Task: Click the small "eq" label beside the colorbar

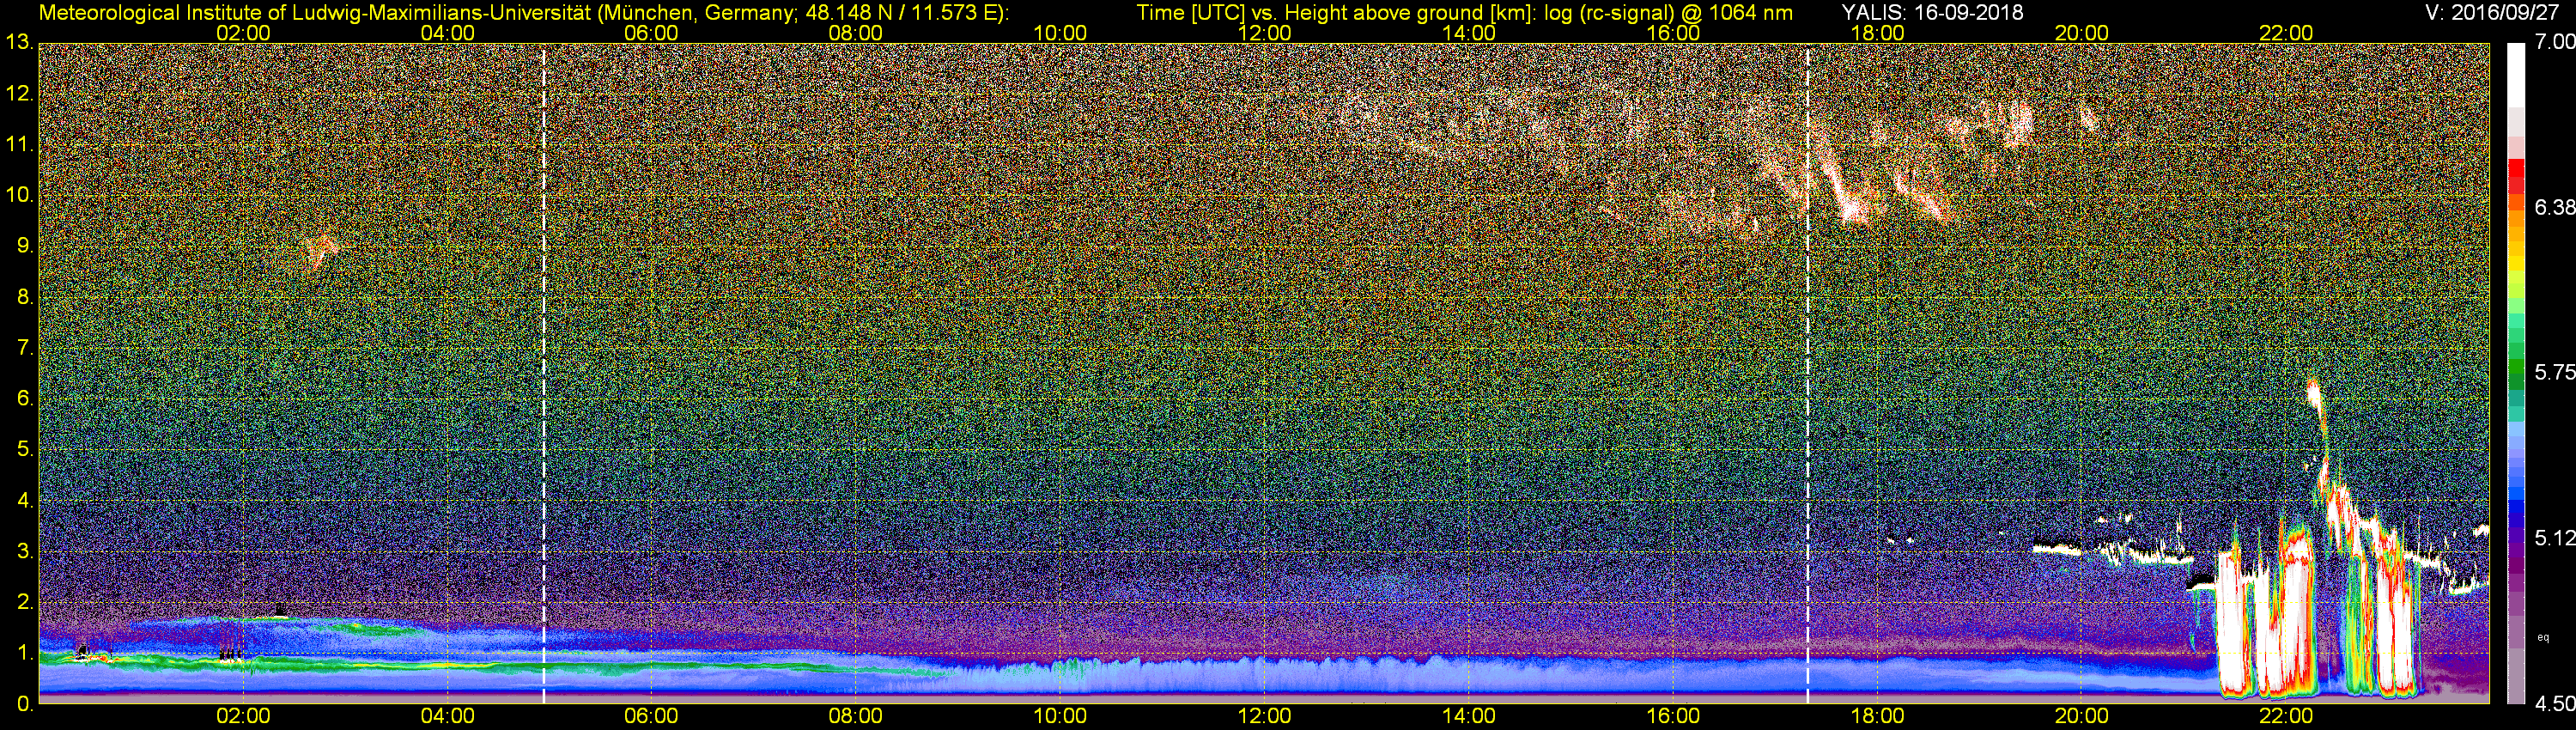Action: point(2544,636)
